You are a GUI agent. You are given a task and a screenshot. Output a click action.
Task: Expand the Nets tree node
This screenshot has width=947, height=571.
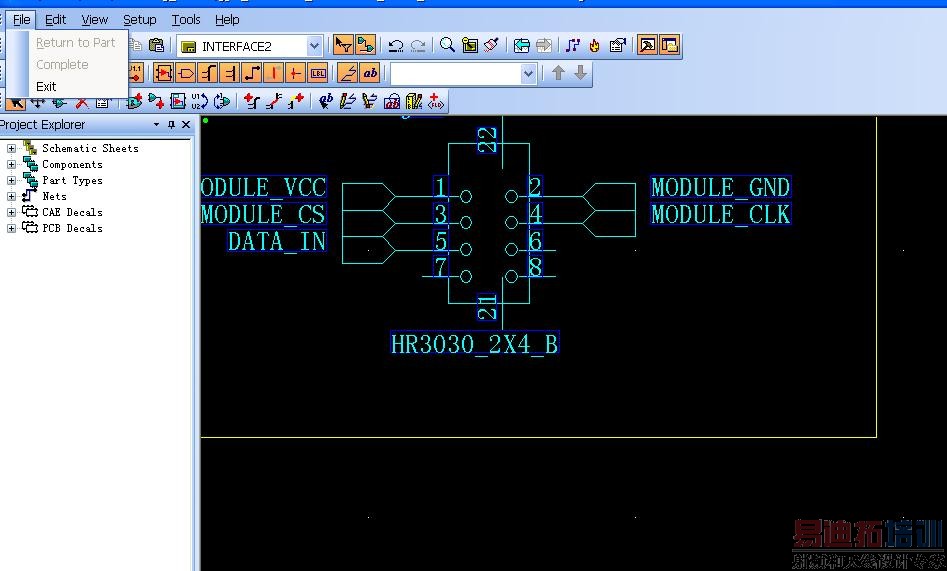11,196
